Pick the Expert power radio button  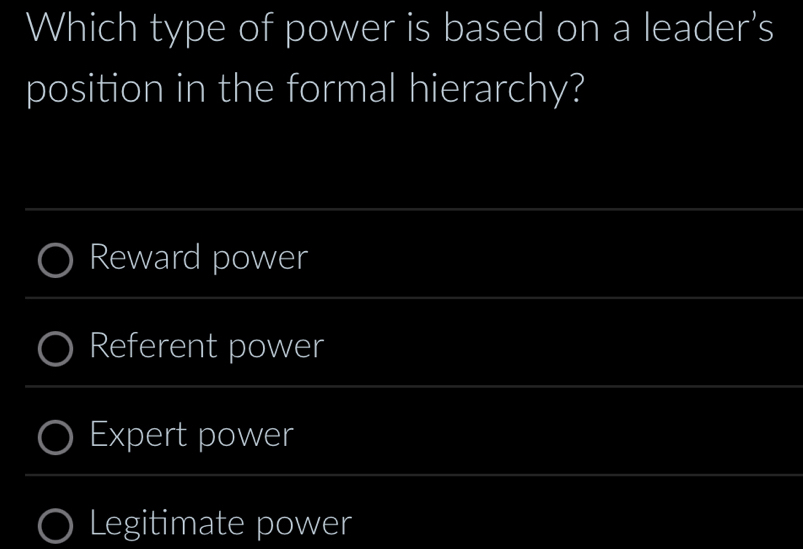(x=56, y=437)
